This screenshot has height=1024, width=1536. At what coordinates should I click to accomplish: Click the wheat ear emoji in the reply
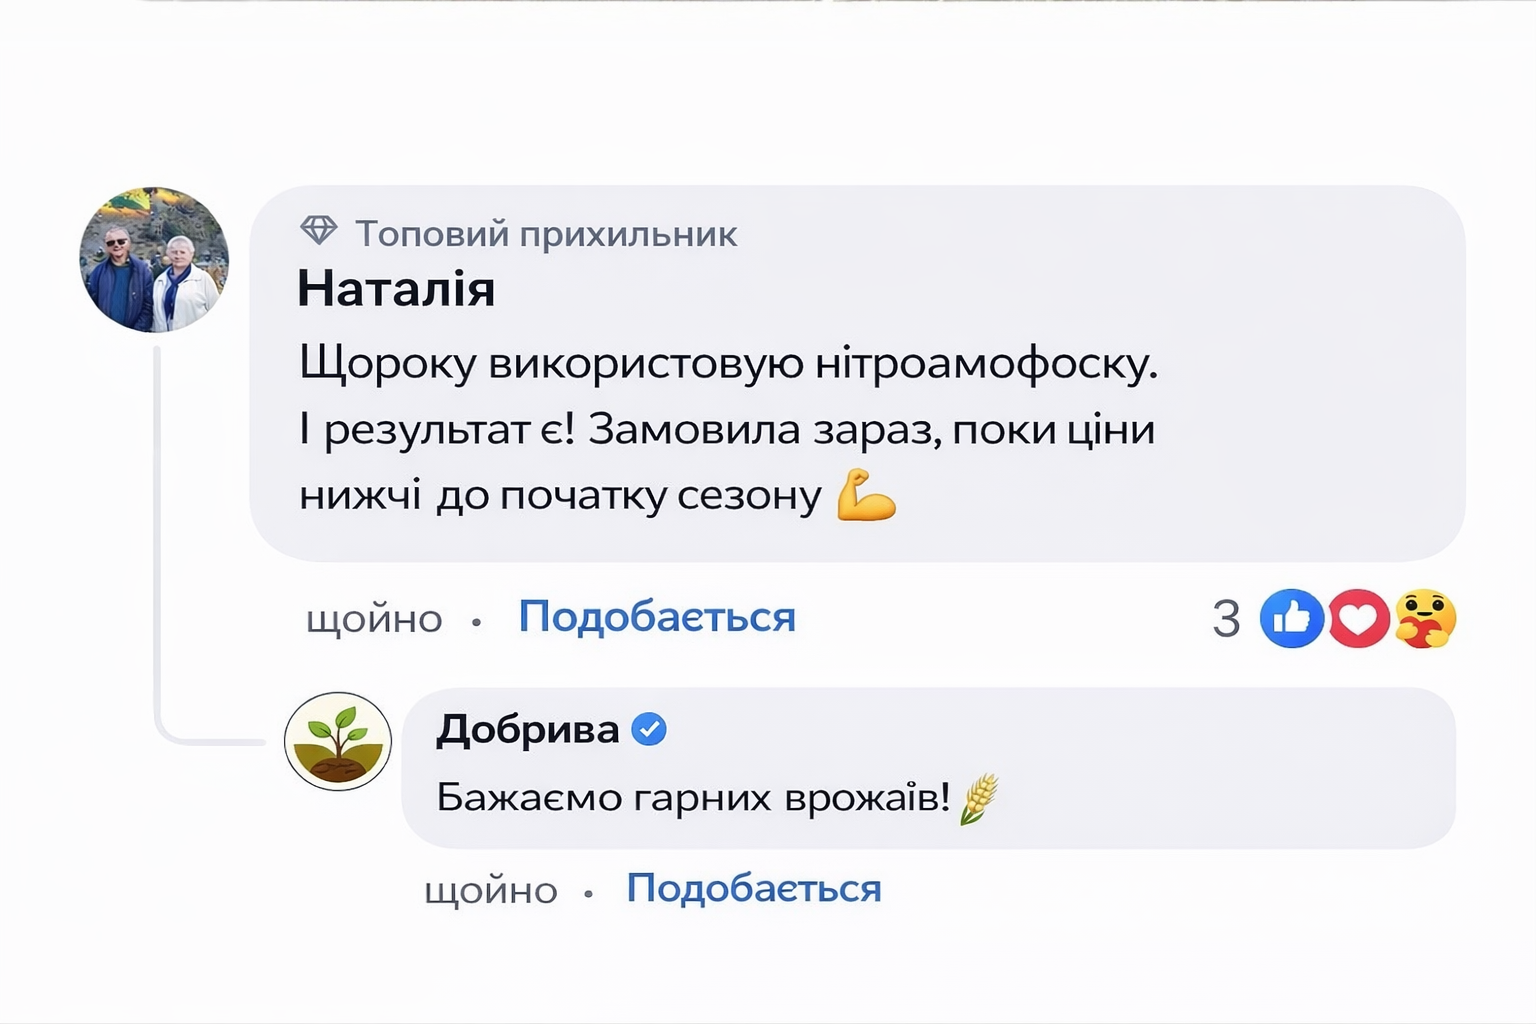(979, 798)
